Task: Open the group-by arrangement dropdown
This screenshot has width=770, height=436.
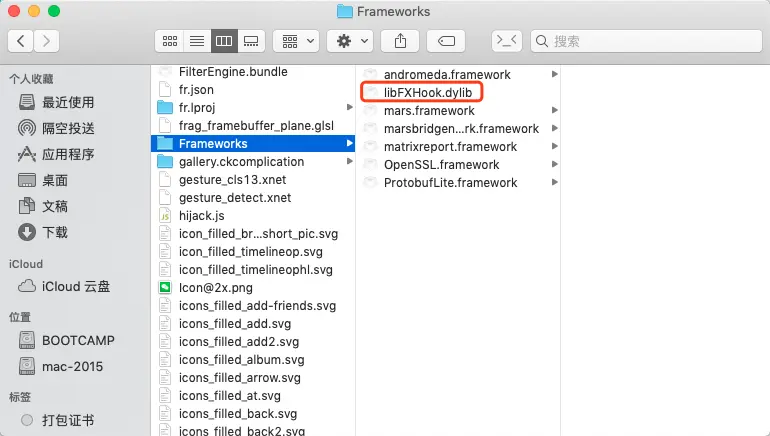Action: tap(296, 41)
